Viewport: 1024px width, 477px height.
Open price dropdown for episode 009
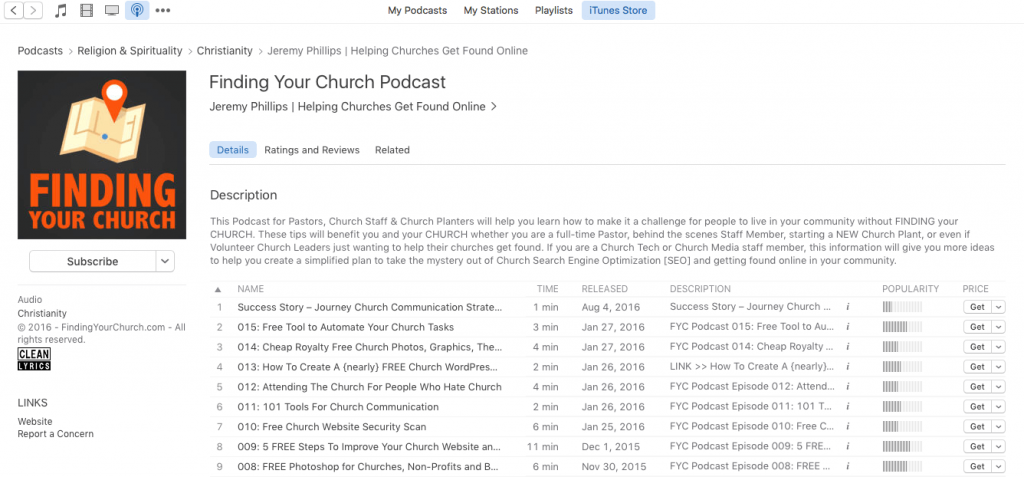tap(999, 446)
